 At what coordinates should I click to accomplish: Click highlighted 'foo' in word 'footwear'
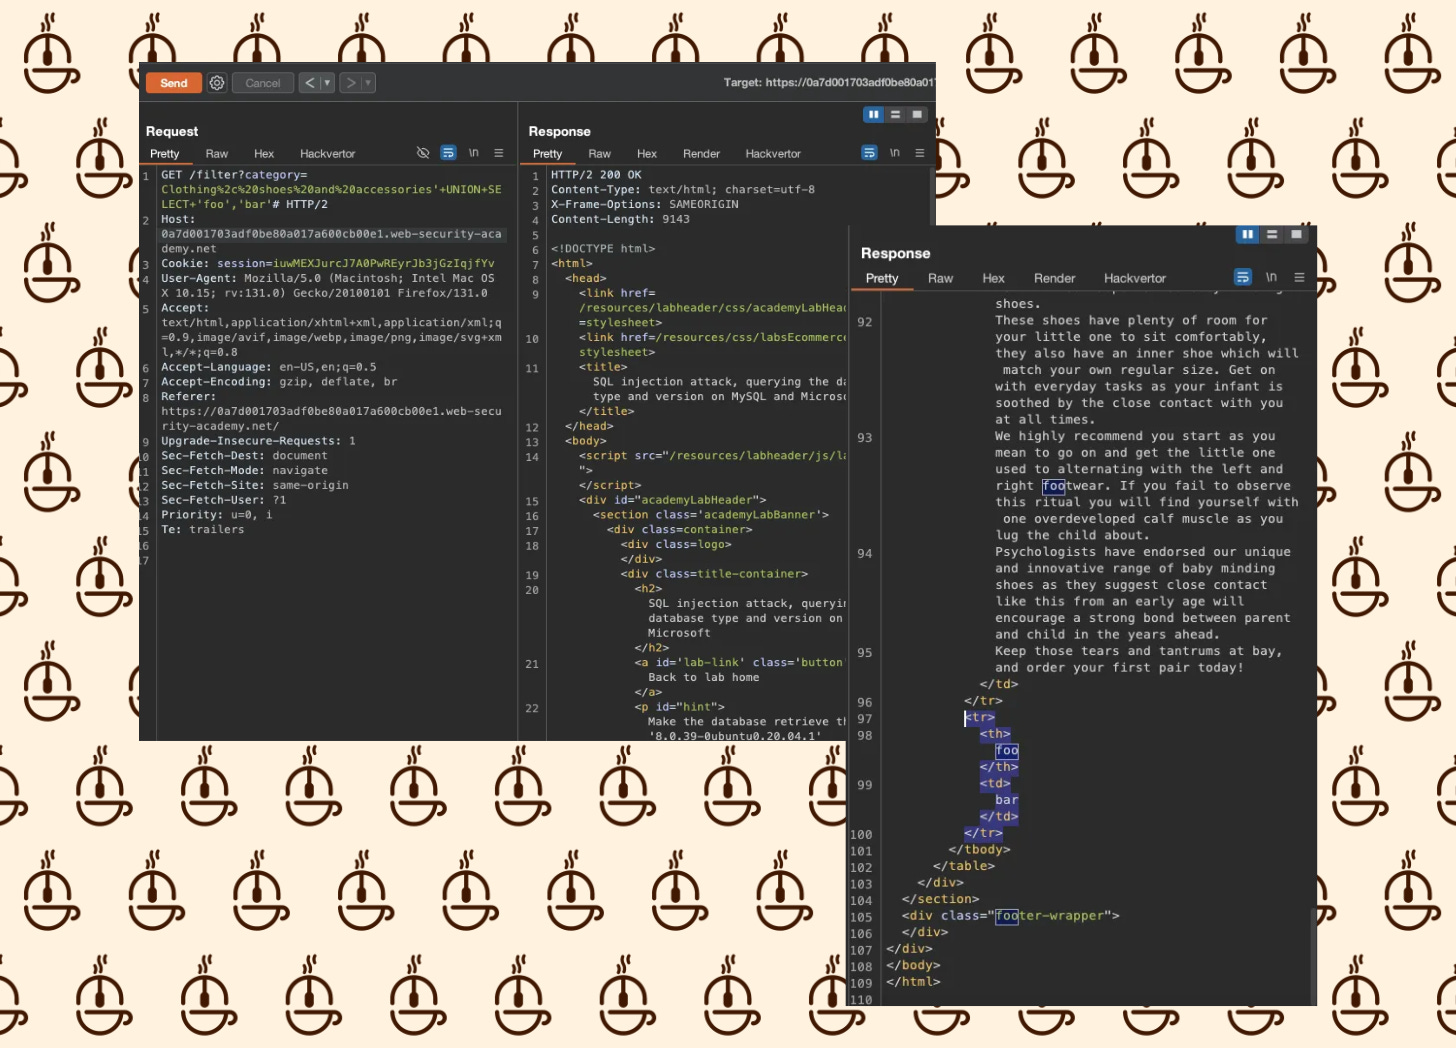[1054, 486]
